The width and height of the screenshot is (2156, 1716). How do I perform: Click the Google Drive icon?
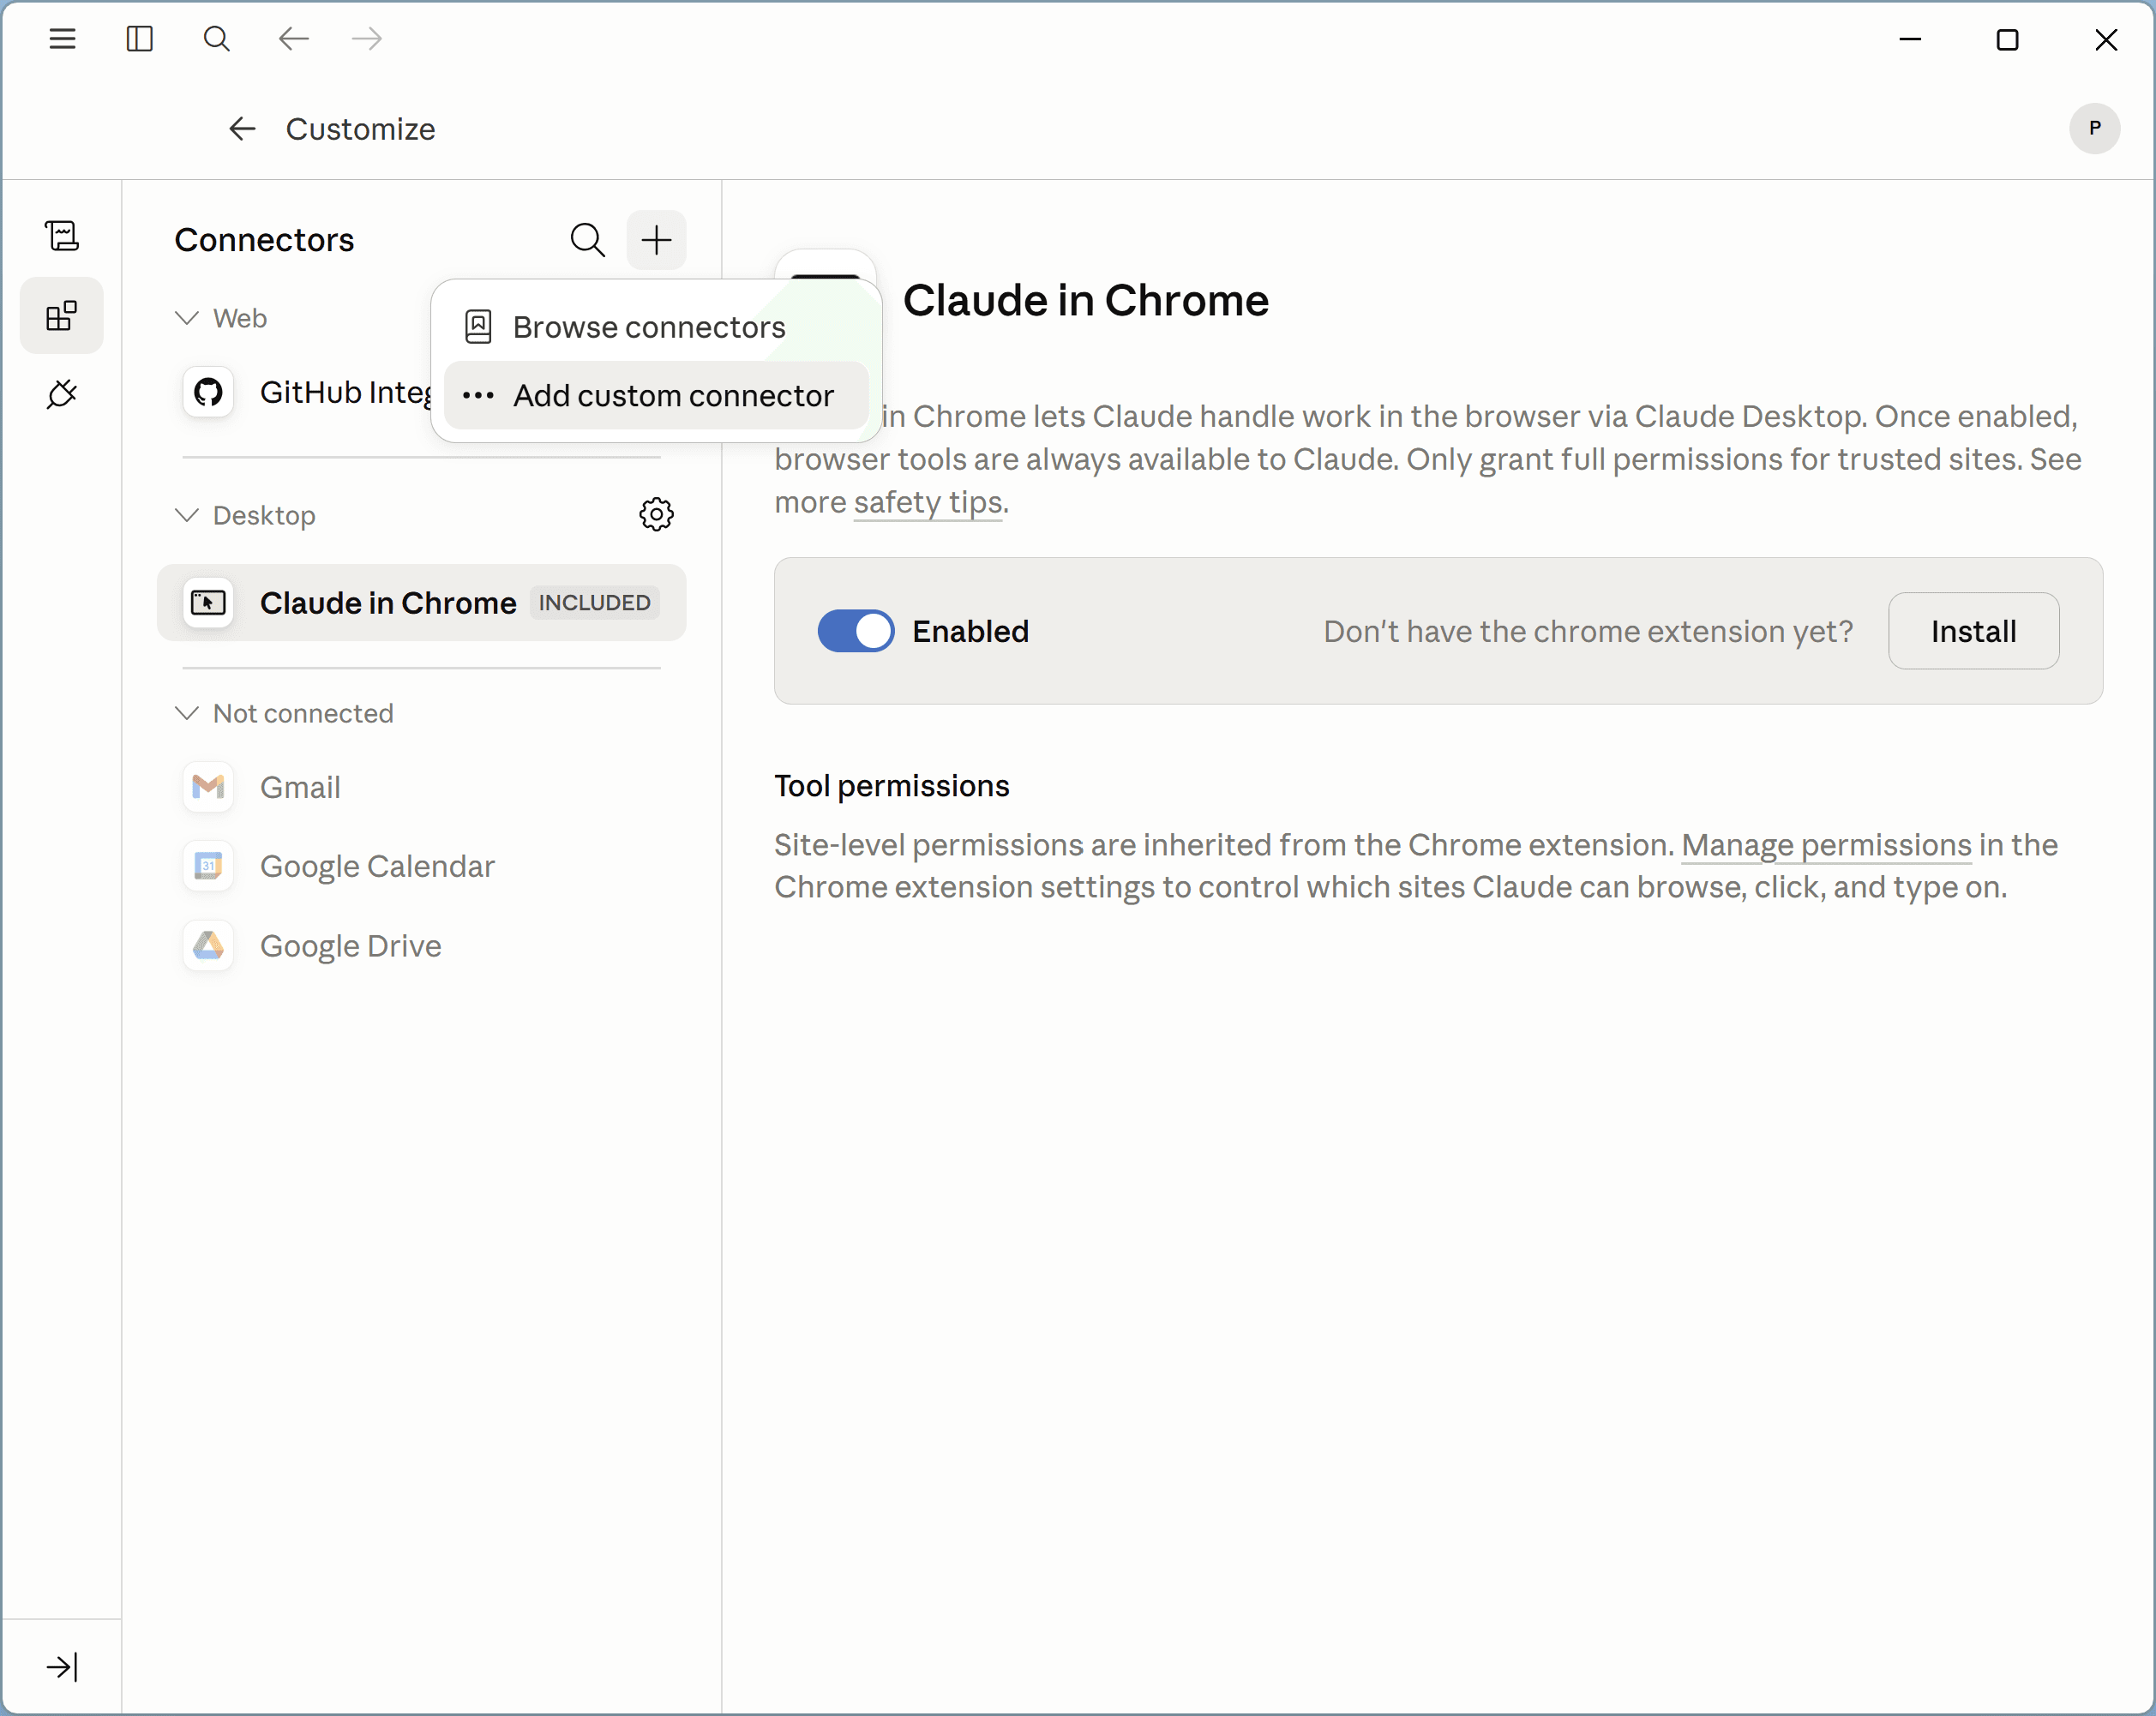click(208, 945)
